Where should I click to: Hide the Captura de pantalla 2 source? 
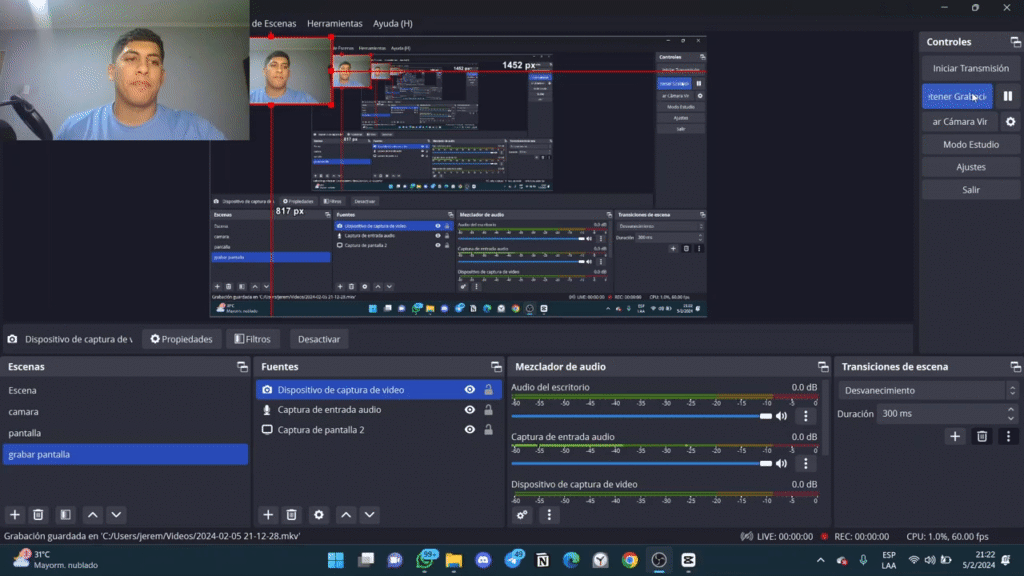coord(469,430)
